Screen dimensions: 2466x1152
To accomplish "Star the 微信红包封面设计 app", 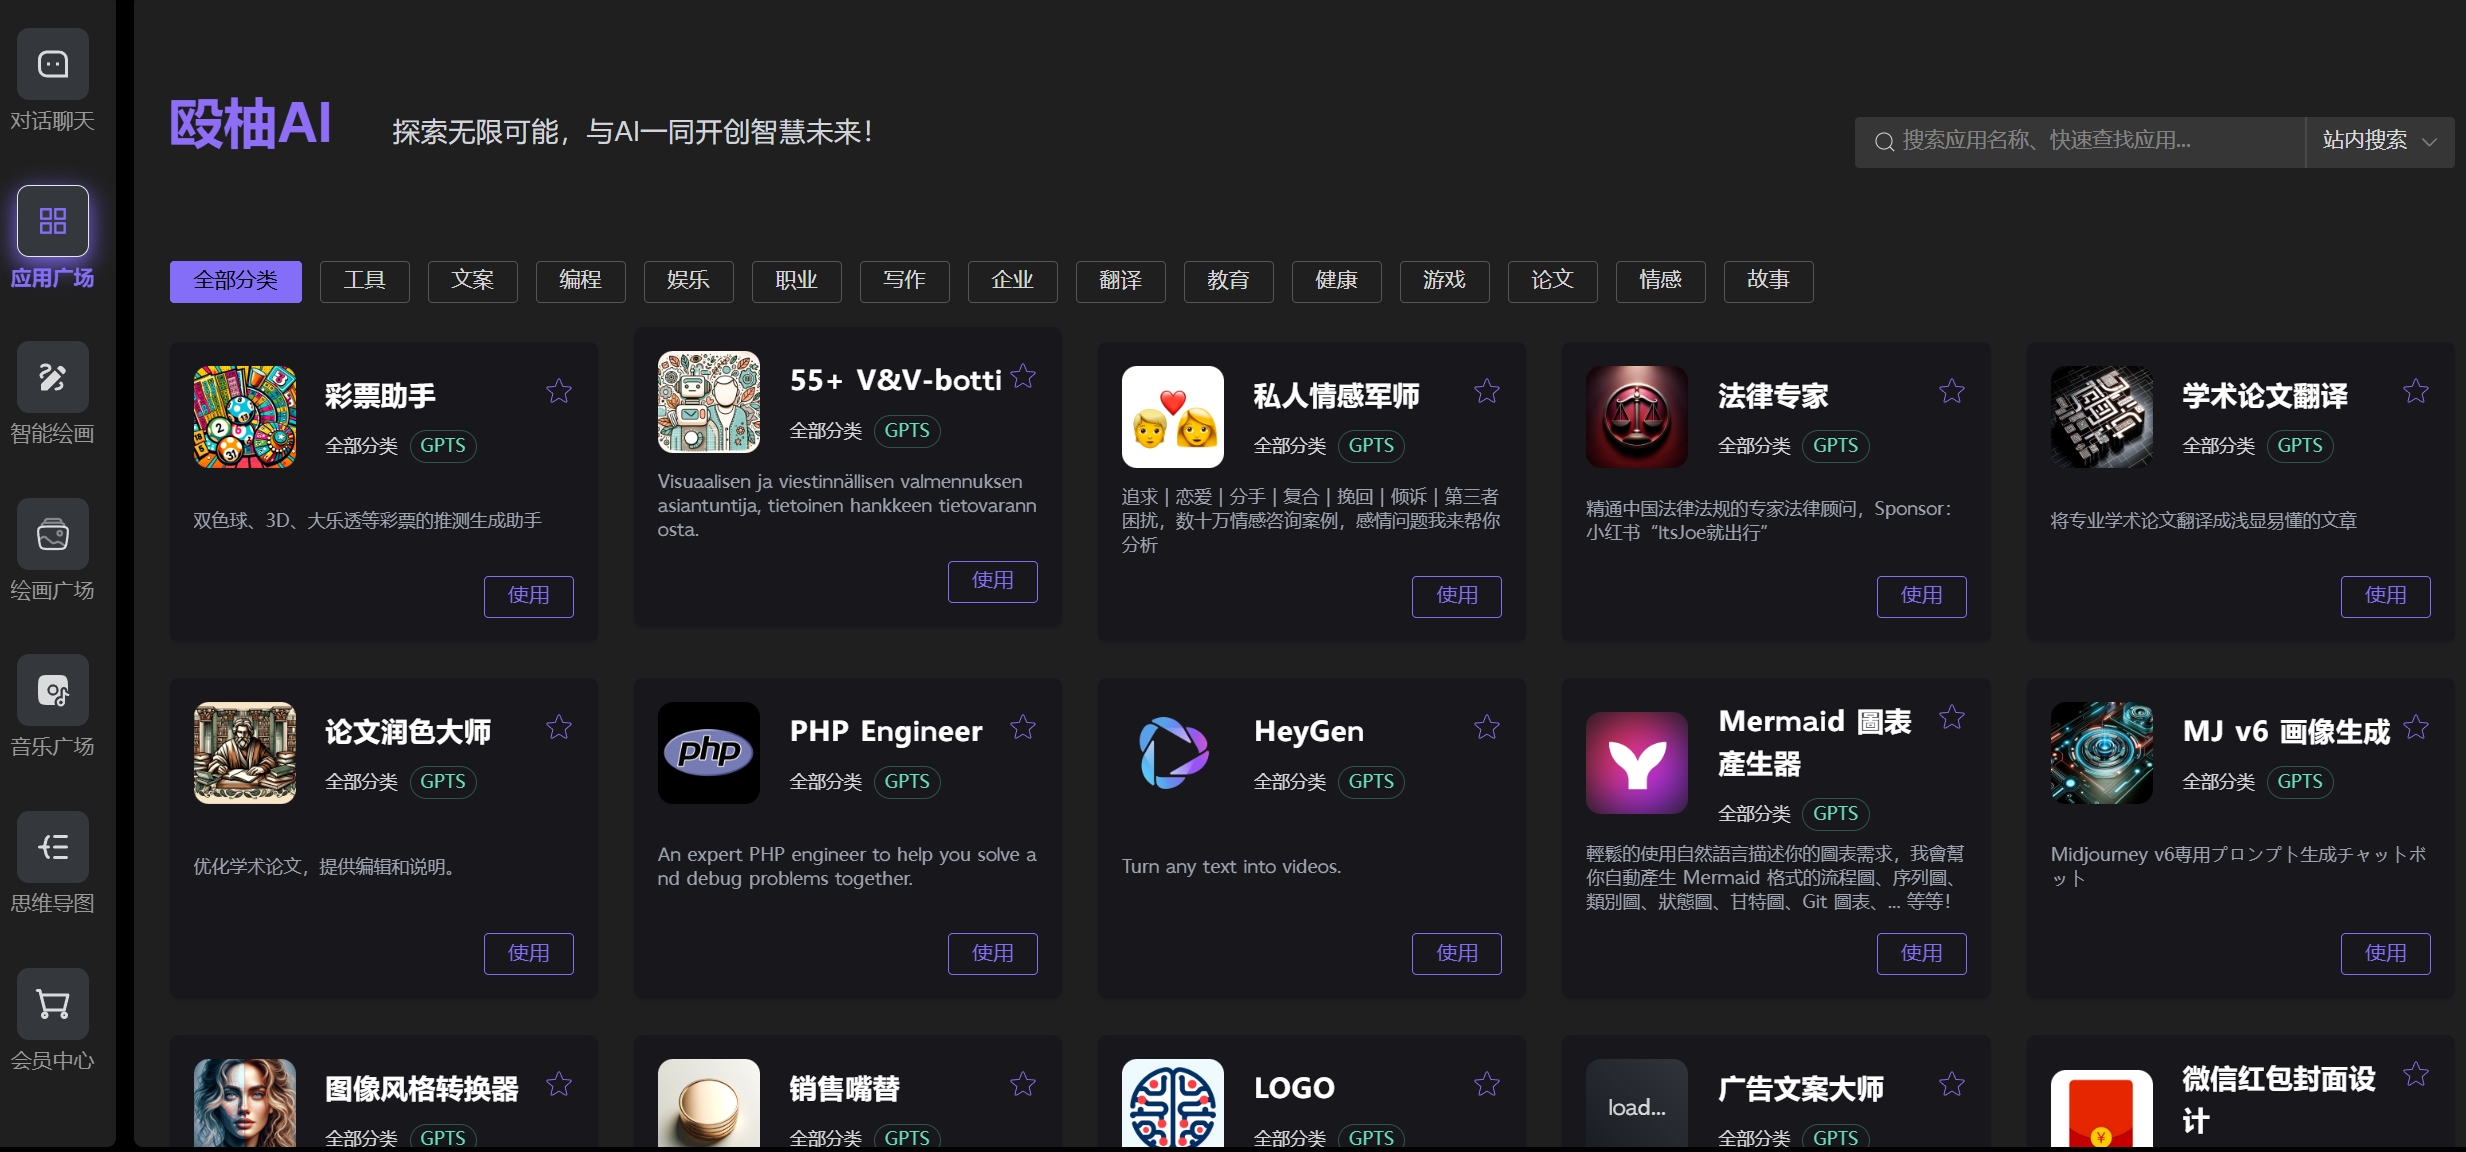I will 2416,1074.
